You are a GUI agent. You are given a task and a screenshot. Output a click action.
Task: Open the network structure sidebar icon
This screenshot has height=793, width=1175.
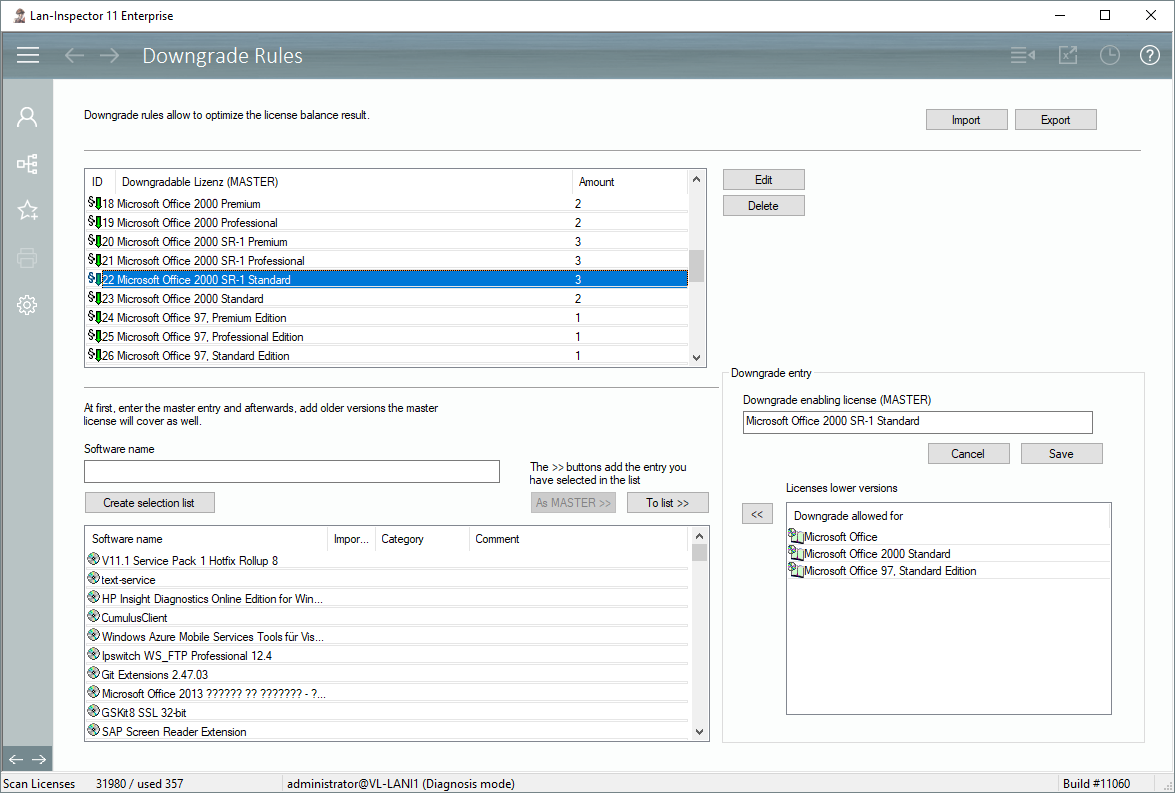(x=27, y=164)
